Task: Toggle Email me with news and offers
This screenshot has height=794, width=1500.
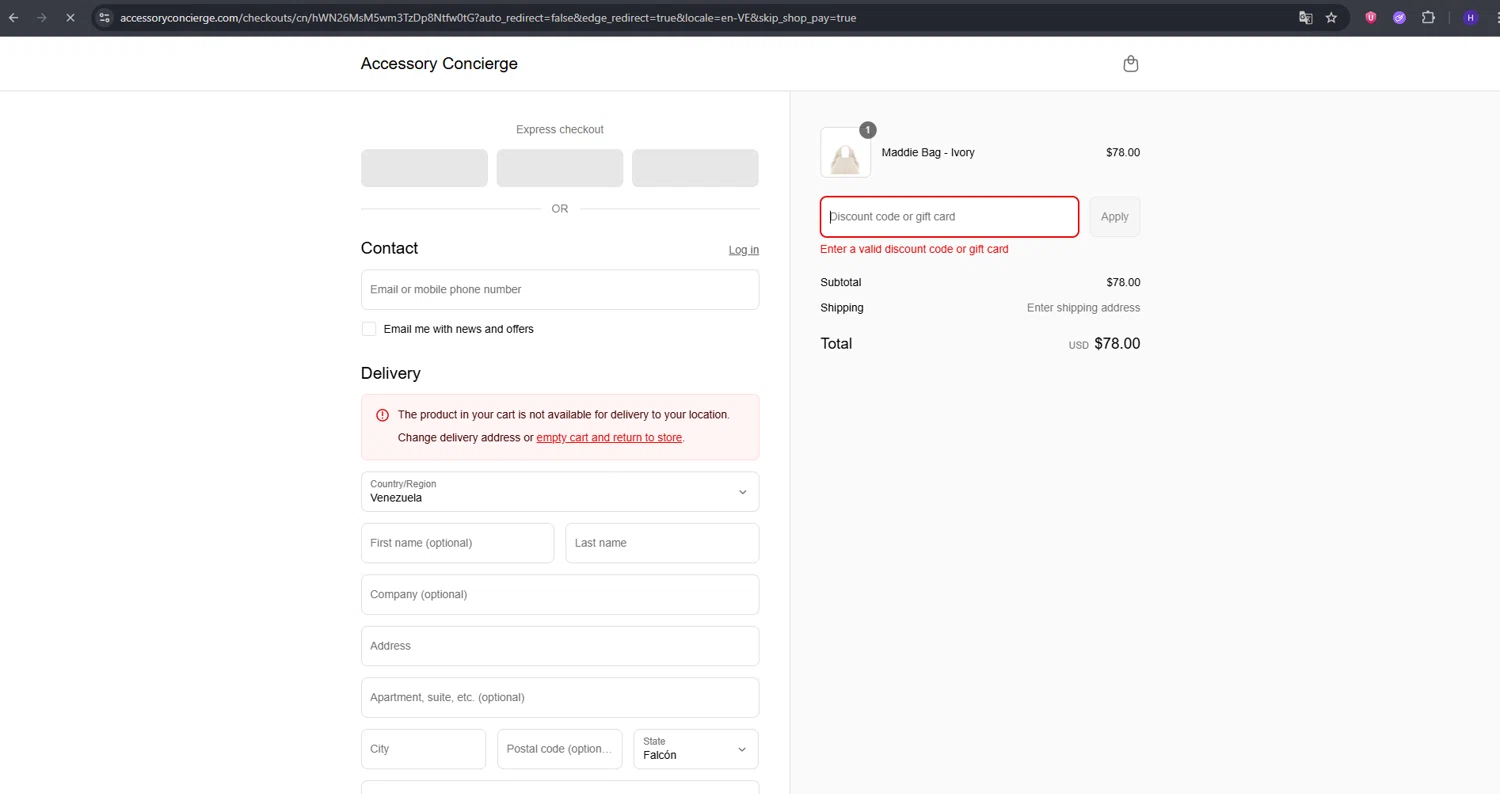Action: (x=369, y=329)
